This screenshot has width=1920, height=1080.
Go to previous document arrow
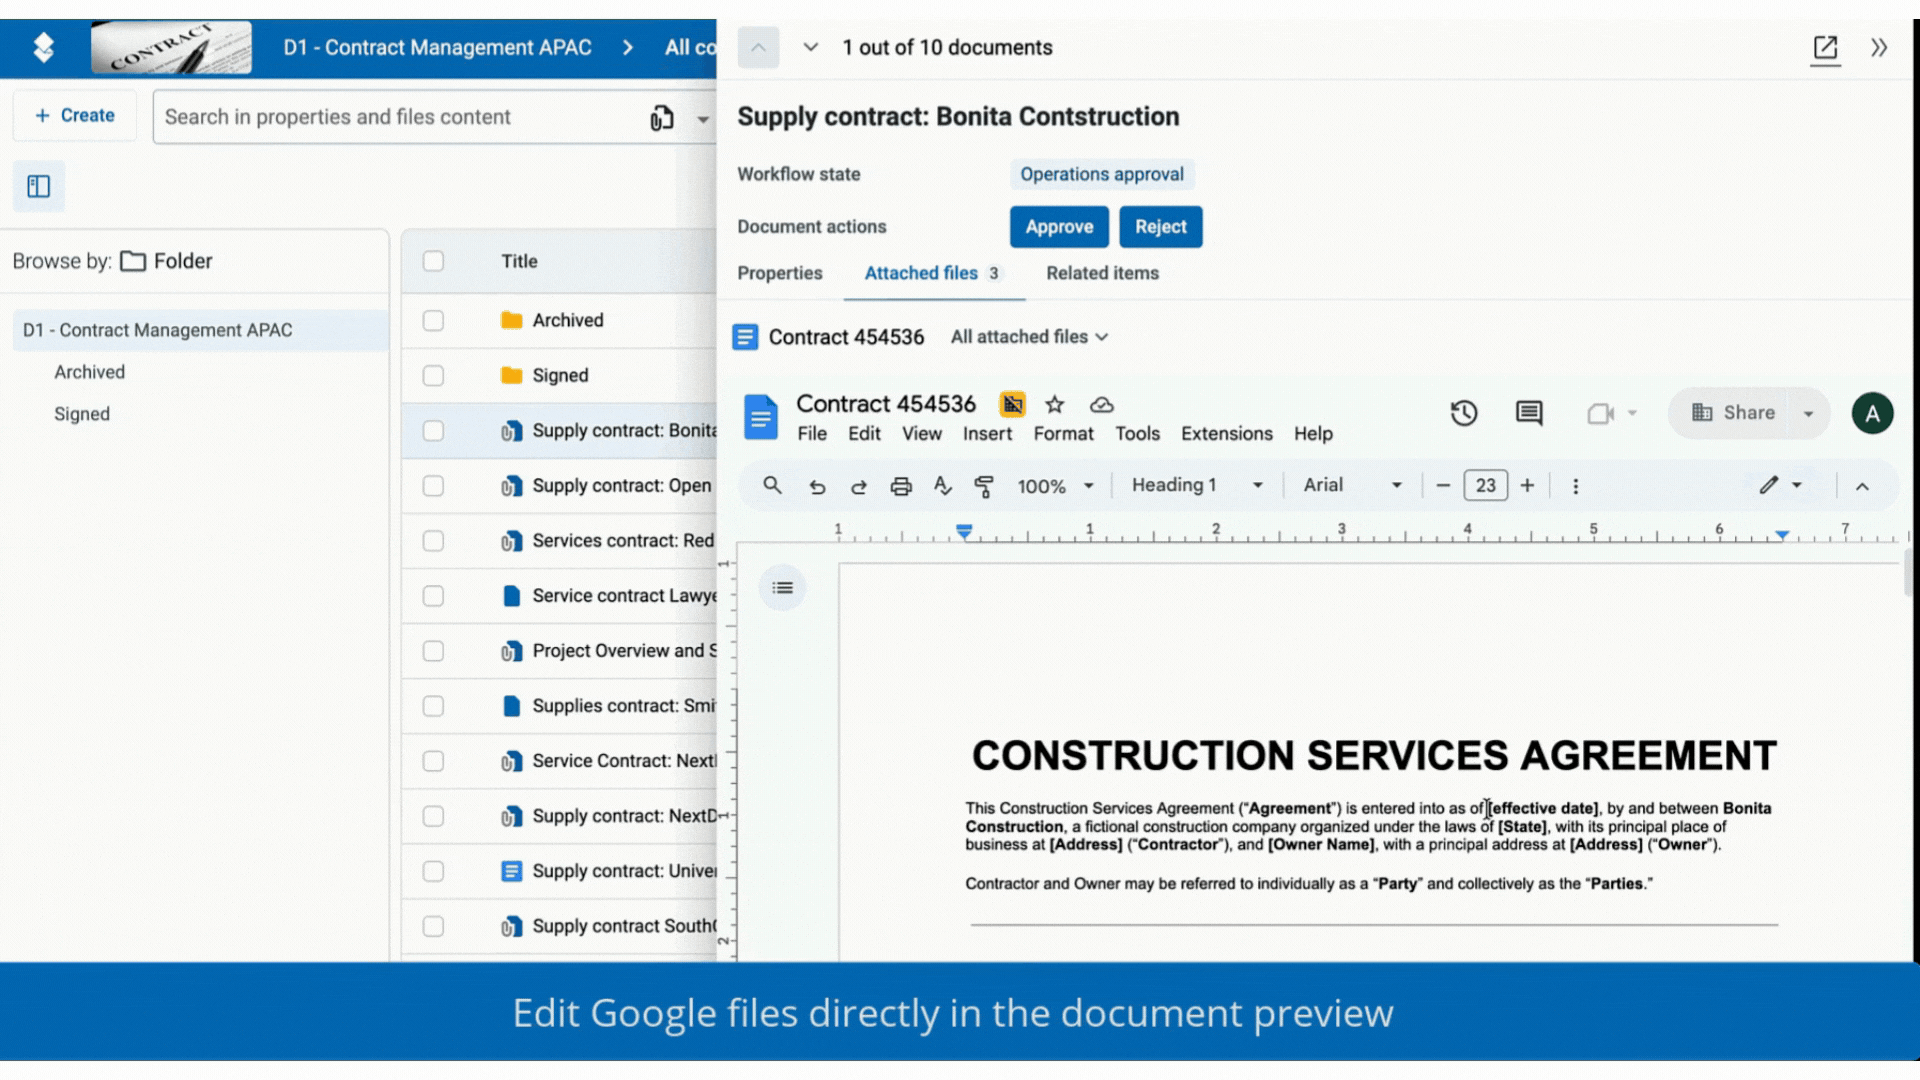[x=758, y=48]
